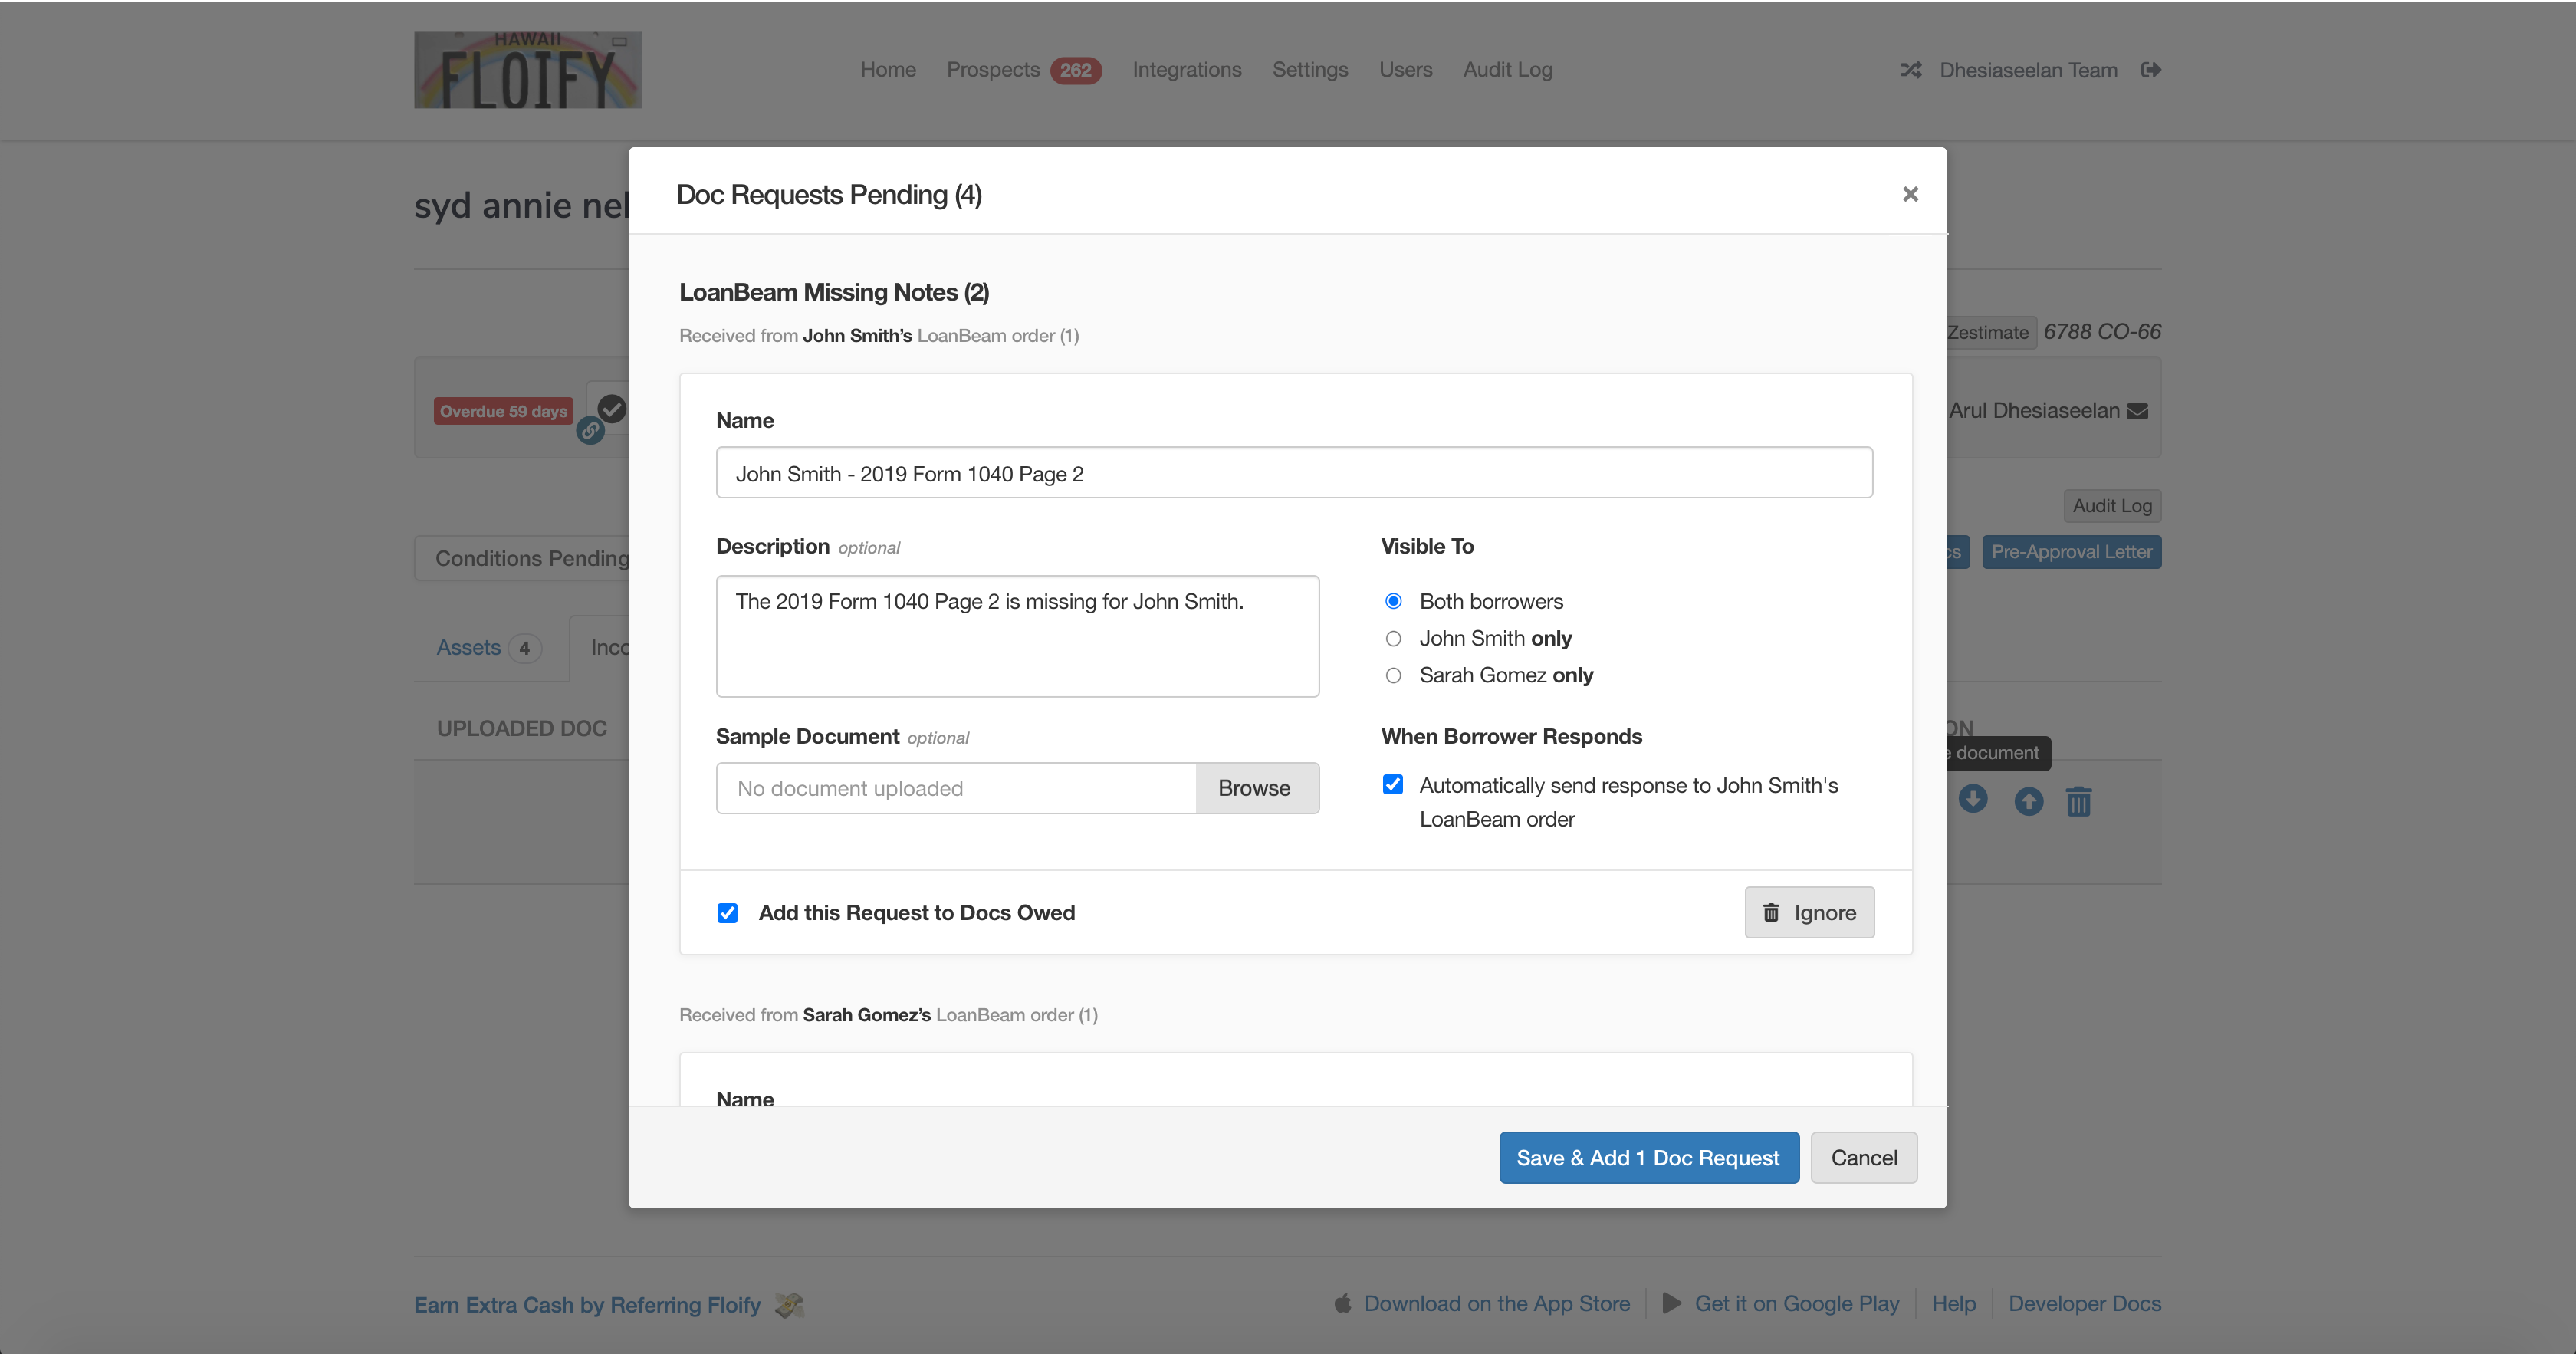Click the download document icon
This screenshot has width=2576, height=1354.
[1974, 800]
